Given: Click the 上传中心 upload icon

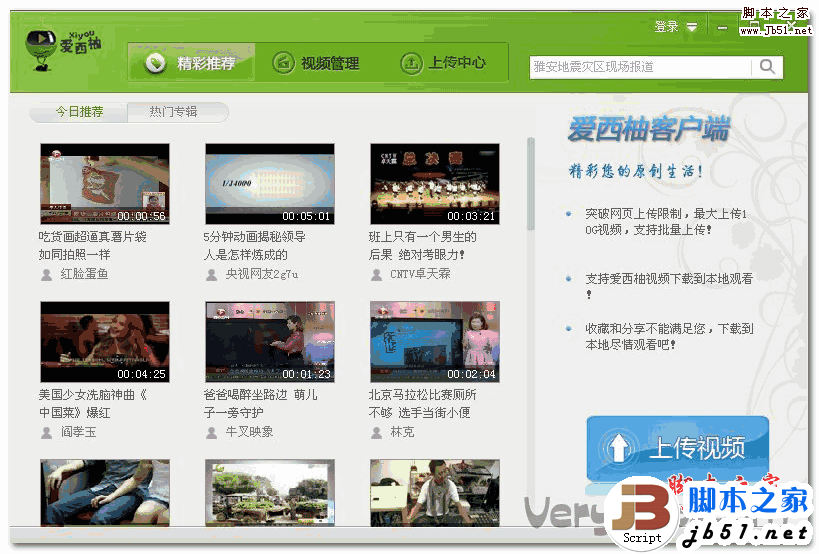Looking at the screenshot, I should click(x=411, y=63).
